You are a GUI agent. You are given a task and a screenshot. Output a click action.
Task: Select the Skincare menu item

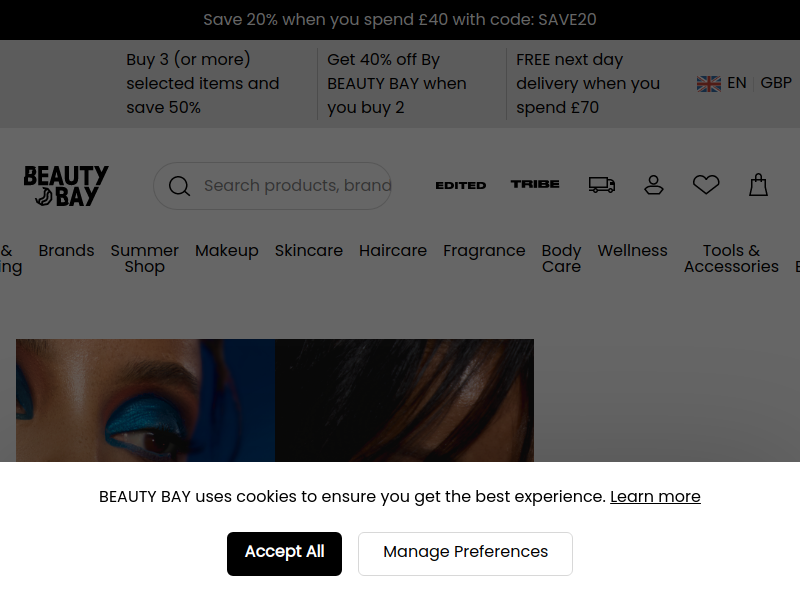309,251
